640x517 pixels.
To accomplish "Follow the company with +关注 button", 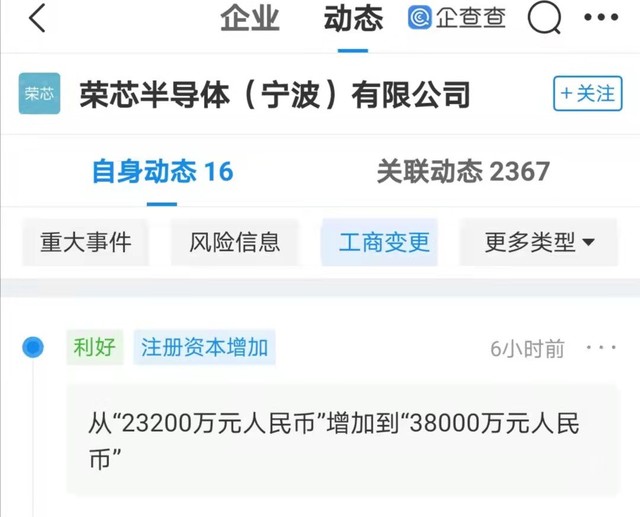I will 588,93.
